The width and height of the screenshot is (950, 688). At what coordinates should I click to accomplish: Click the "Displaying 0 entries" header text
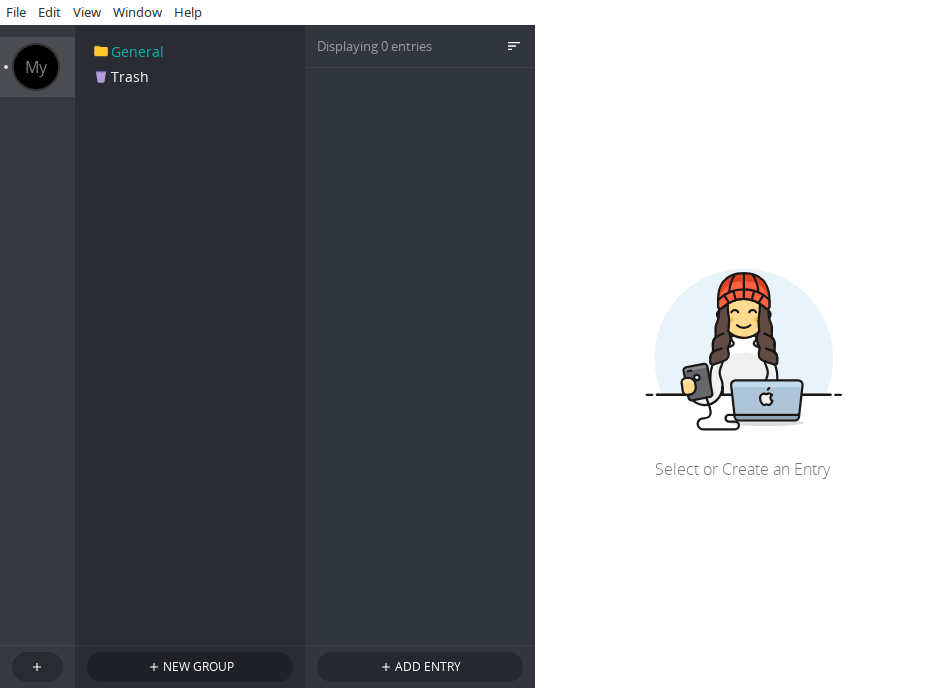pyautogui.click(x=374, y=46)
